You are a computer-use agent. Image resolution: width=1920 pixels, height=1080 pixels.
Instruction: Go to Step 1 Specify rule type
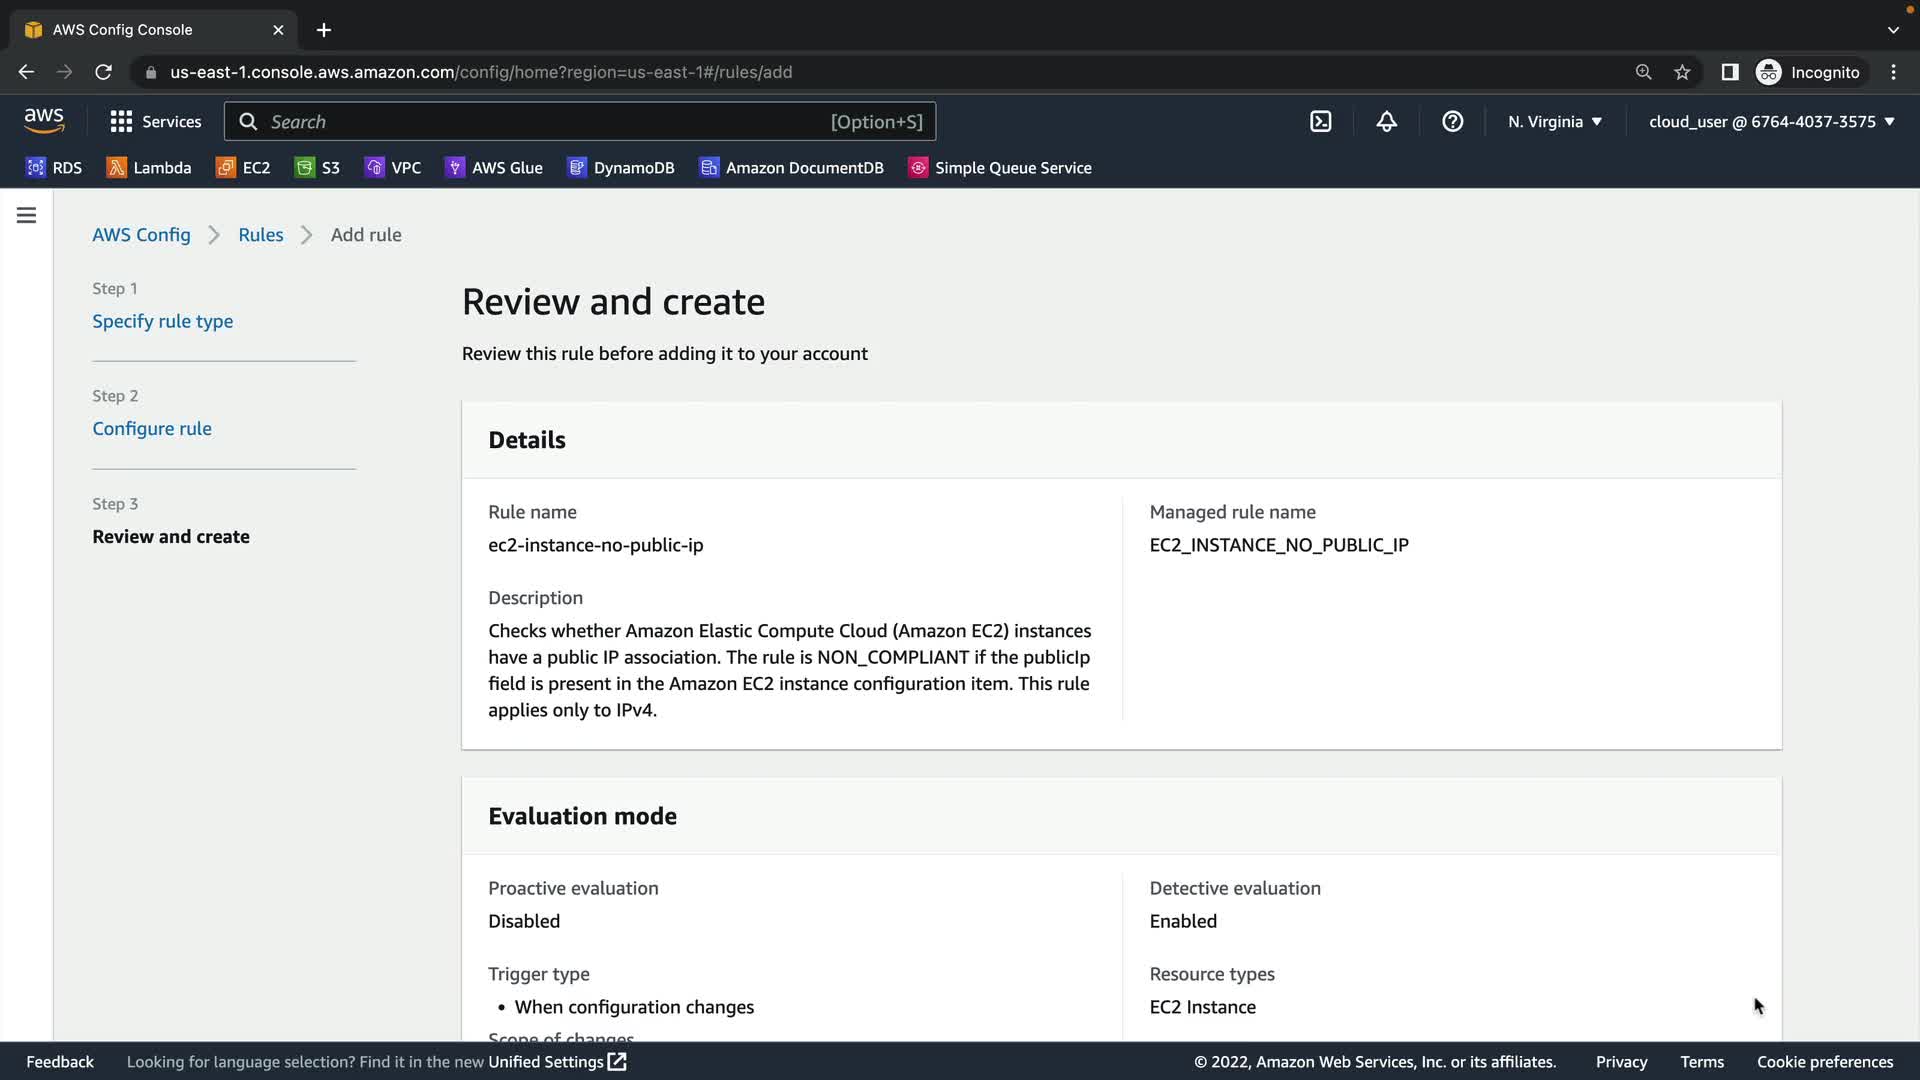coord(162,321)
